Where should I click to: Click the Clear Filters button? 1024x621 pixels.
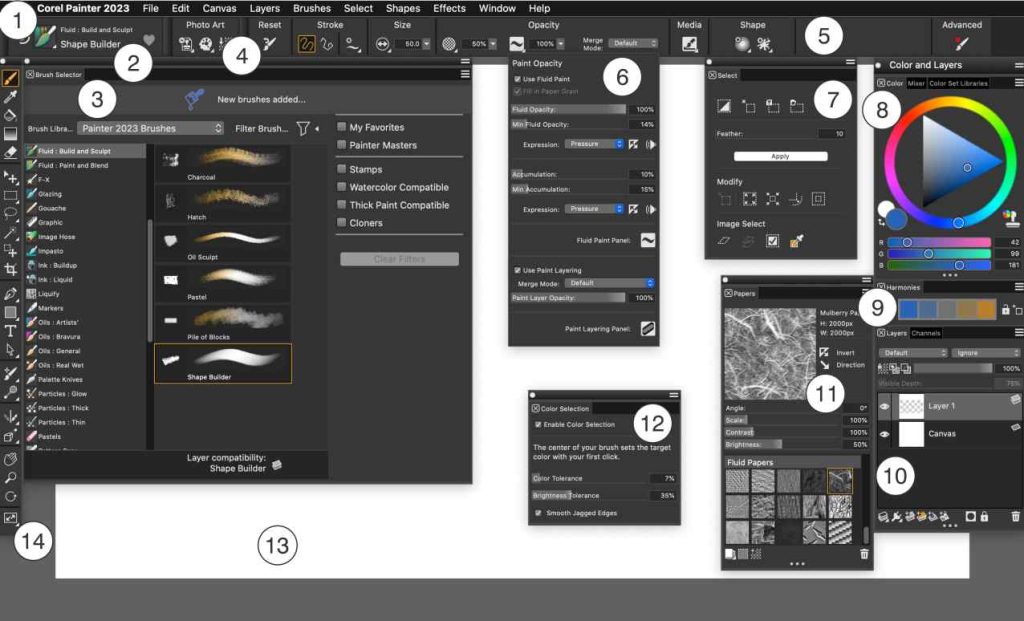point(400,259)
